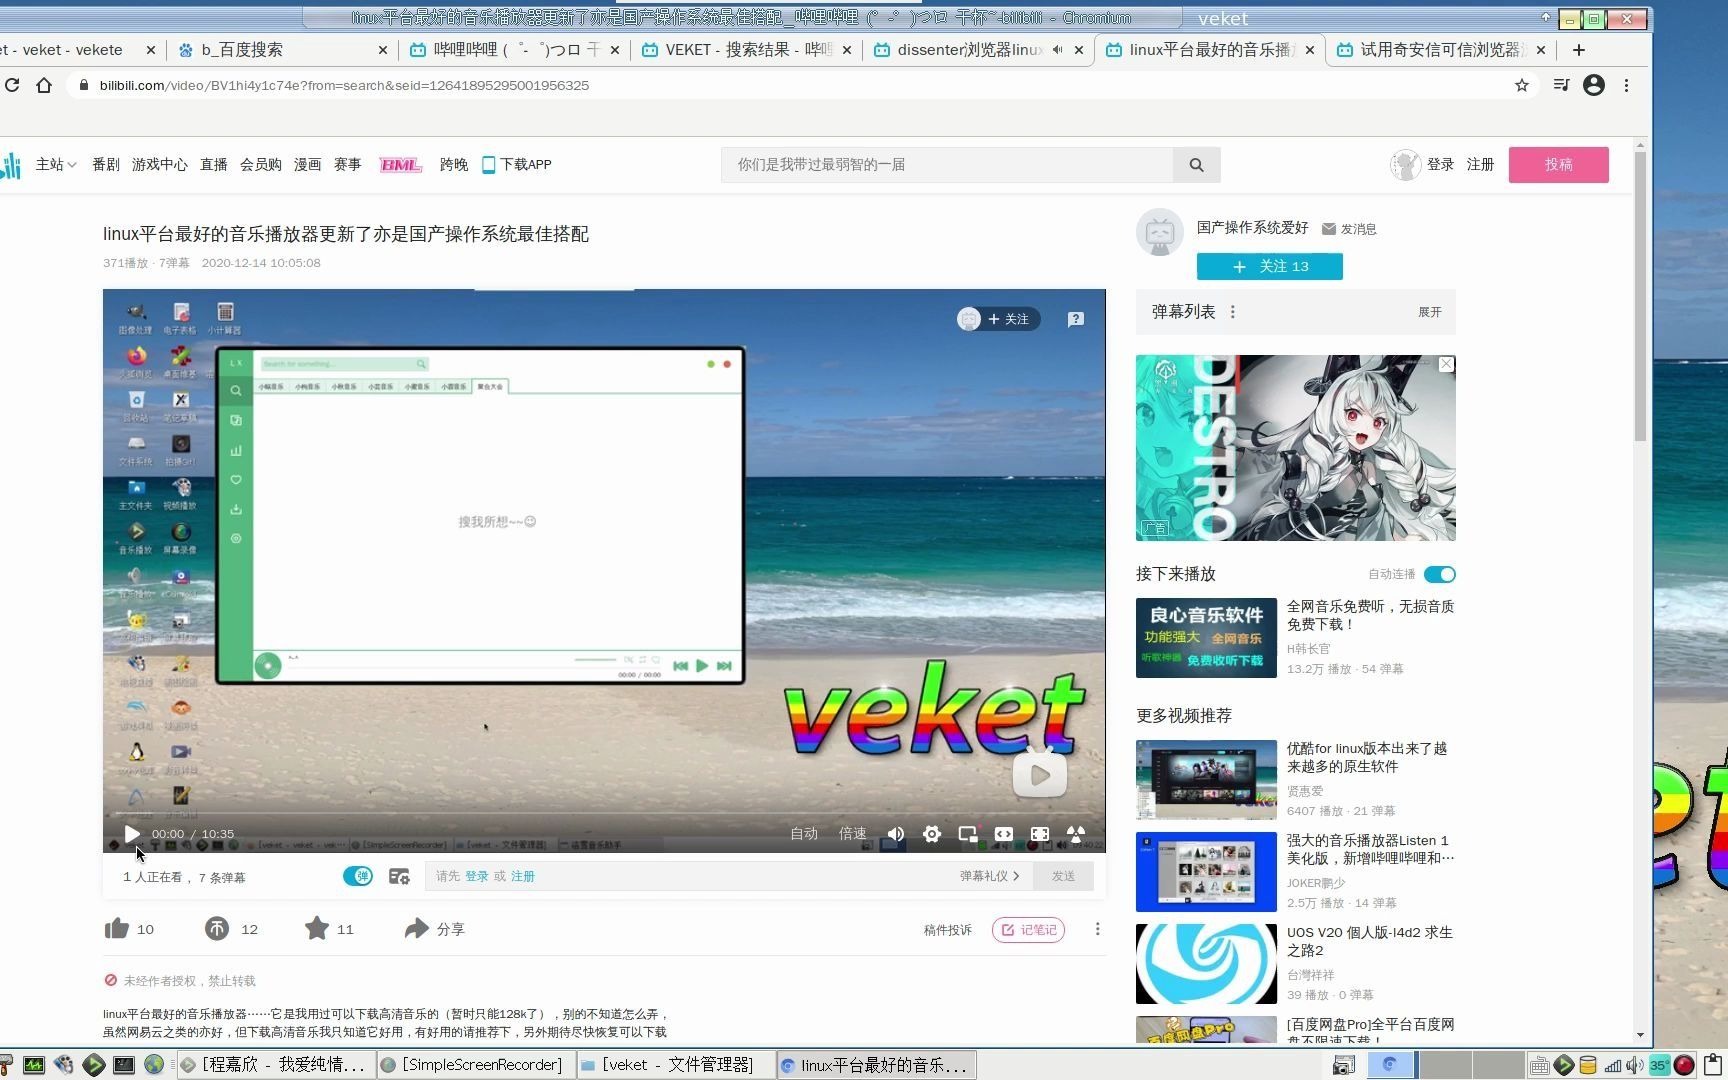Click the taskbar volume speaker tray icon
The height and width of the screenshot is (1080, 1728).
coord(1635,1065)
